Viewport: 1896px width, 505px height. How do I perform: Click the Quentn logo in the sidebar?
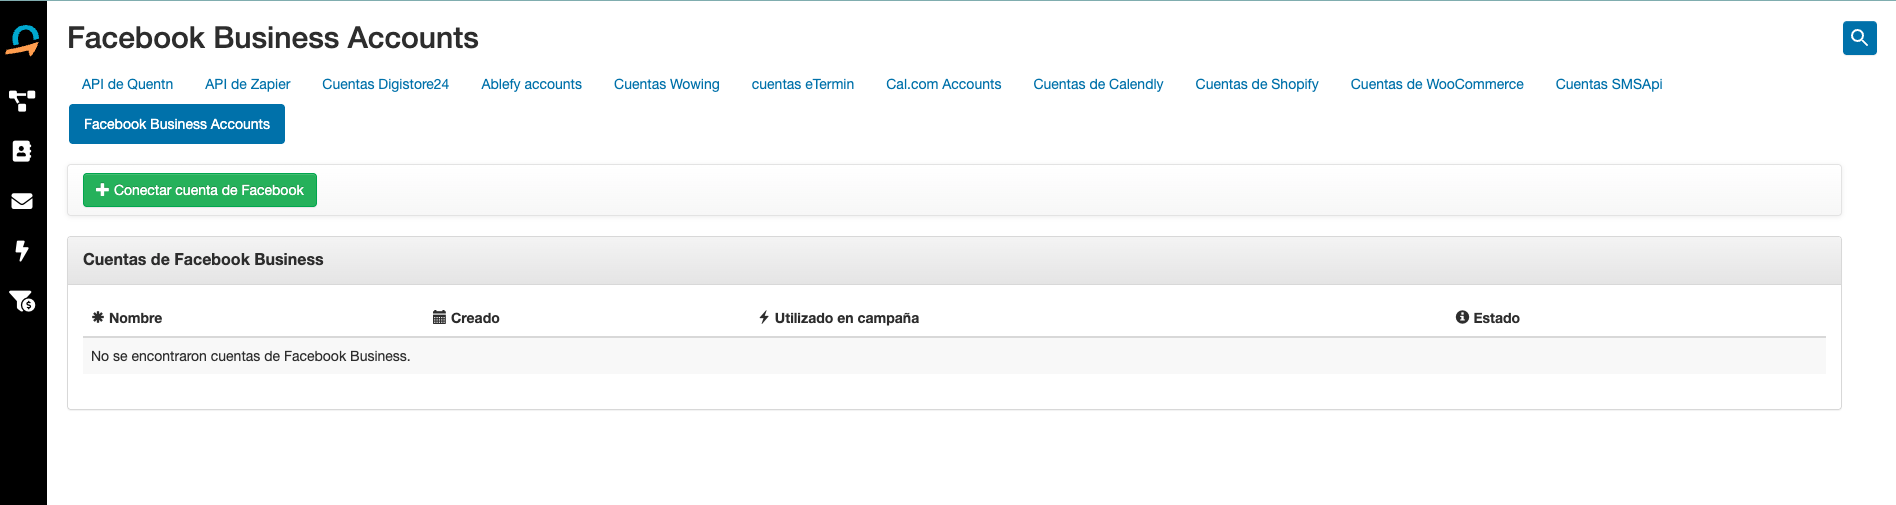click(22, 41)
